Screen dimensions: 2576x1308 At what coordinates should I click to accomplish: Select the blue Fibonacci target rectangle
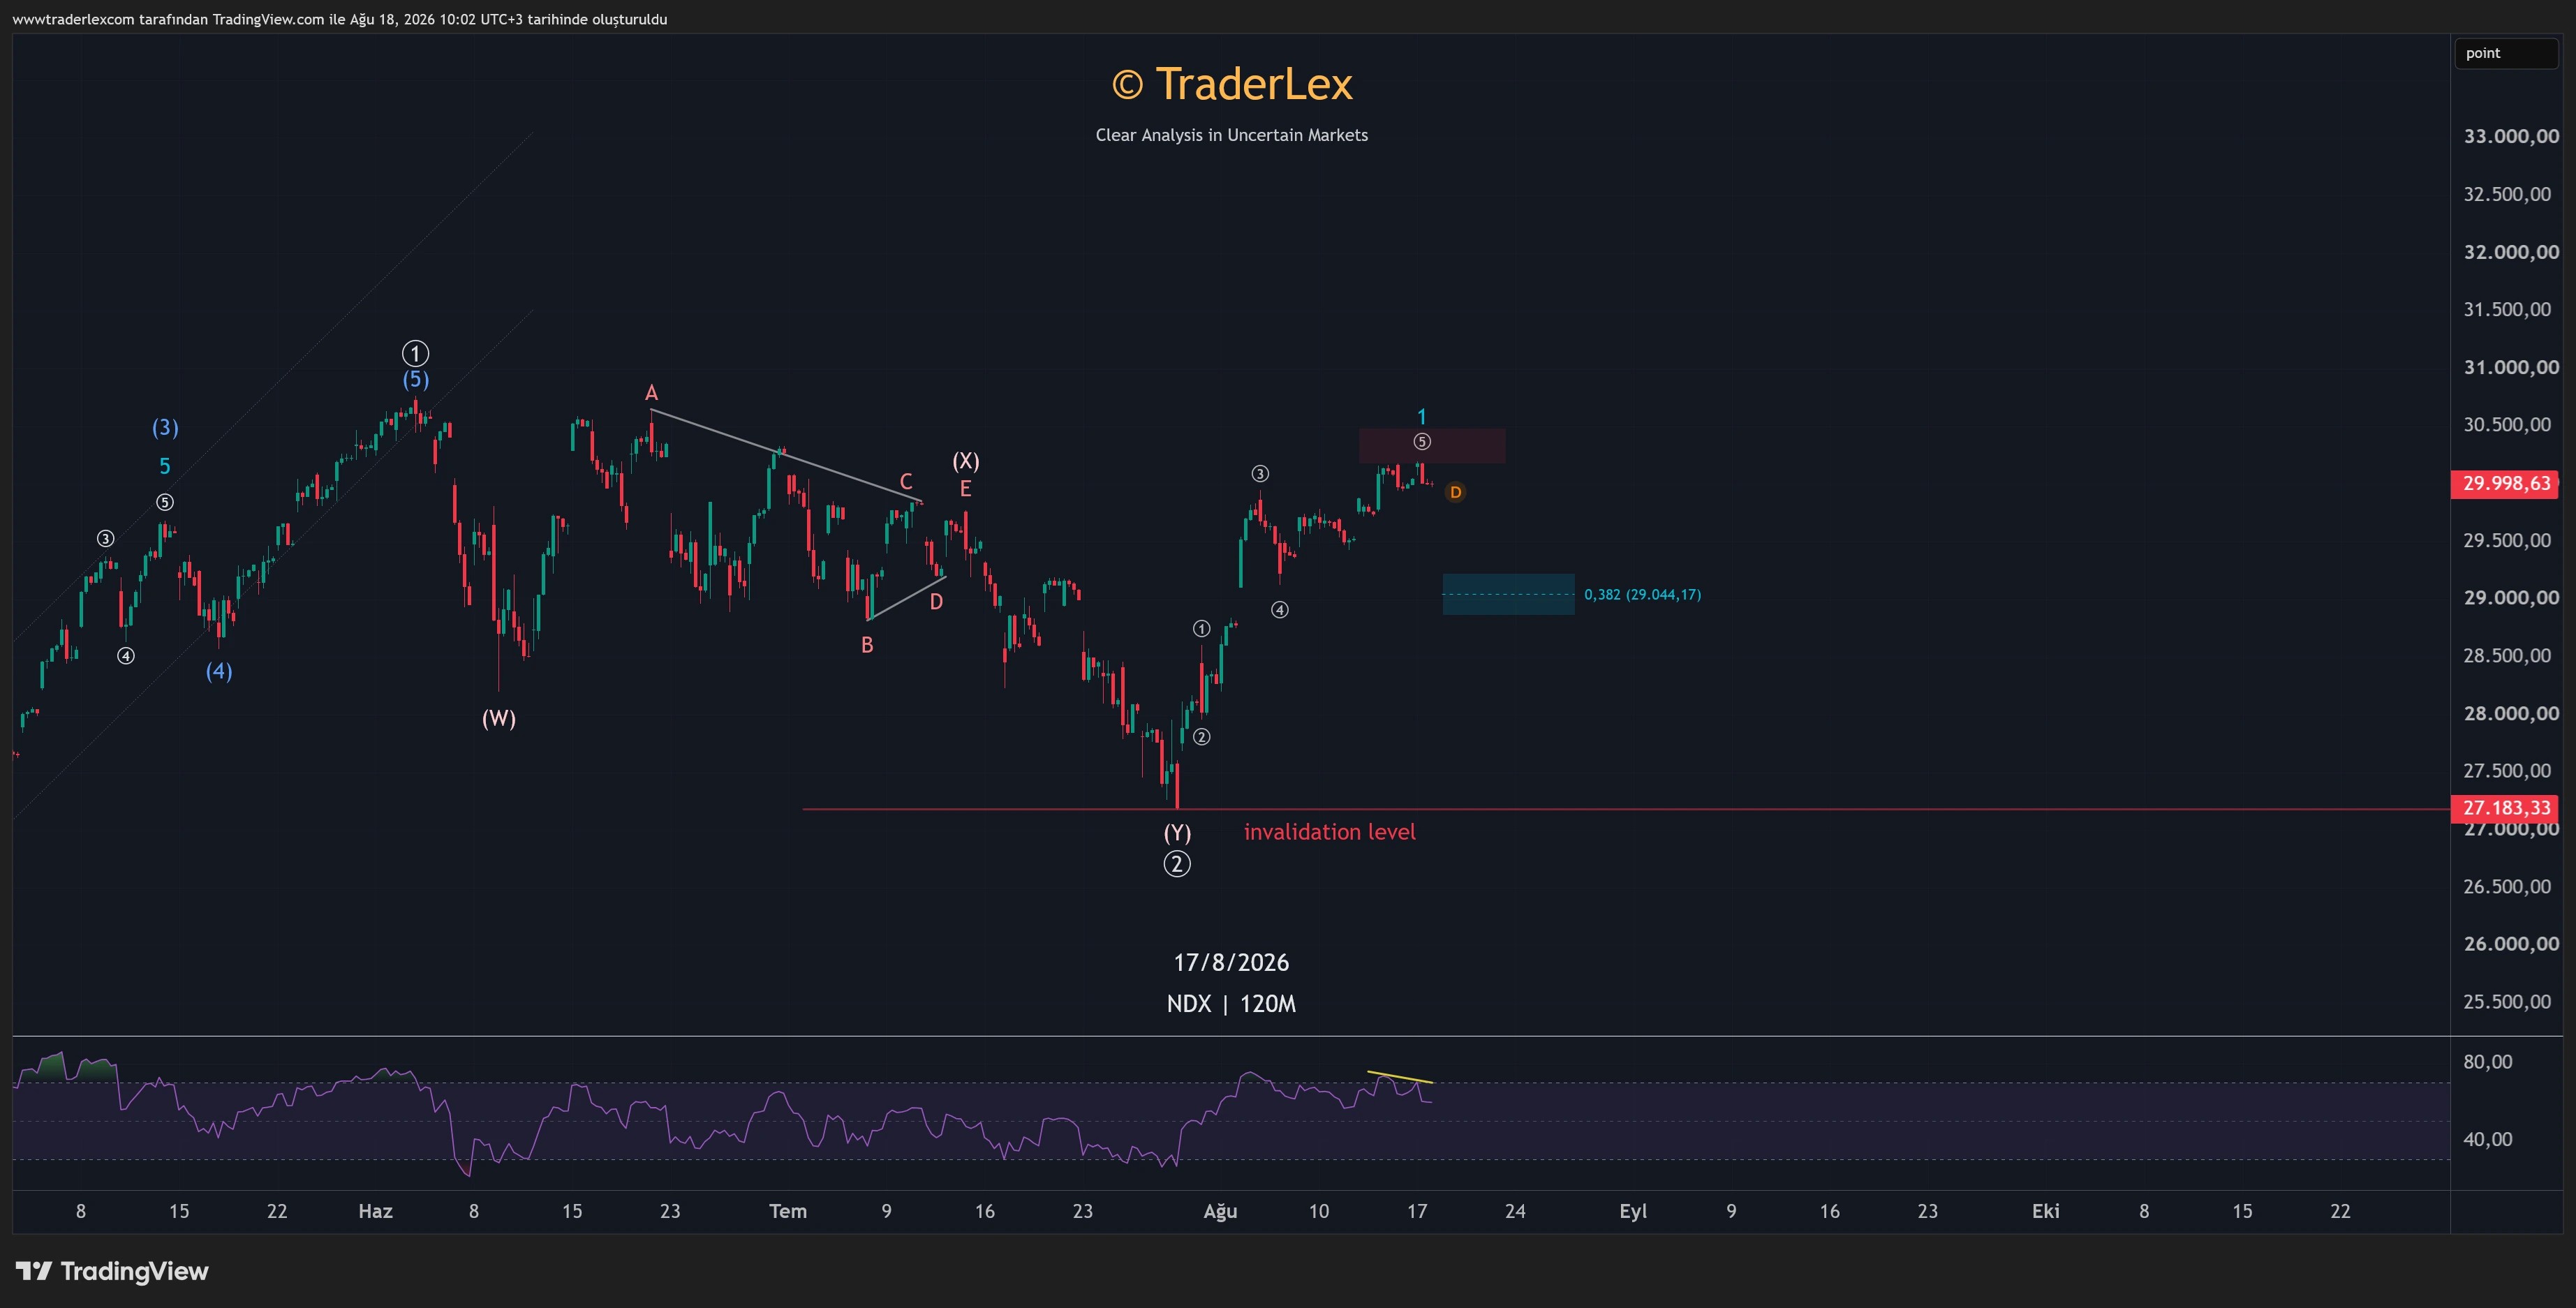point(1508,594)
